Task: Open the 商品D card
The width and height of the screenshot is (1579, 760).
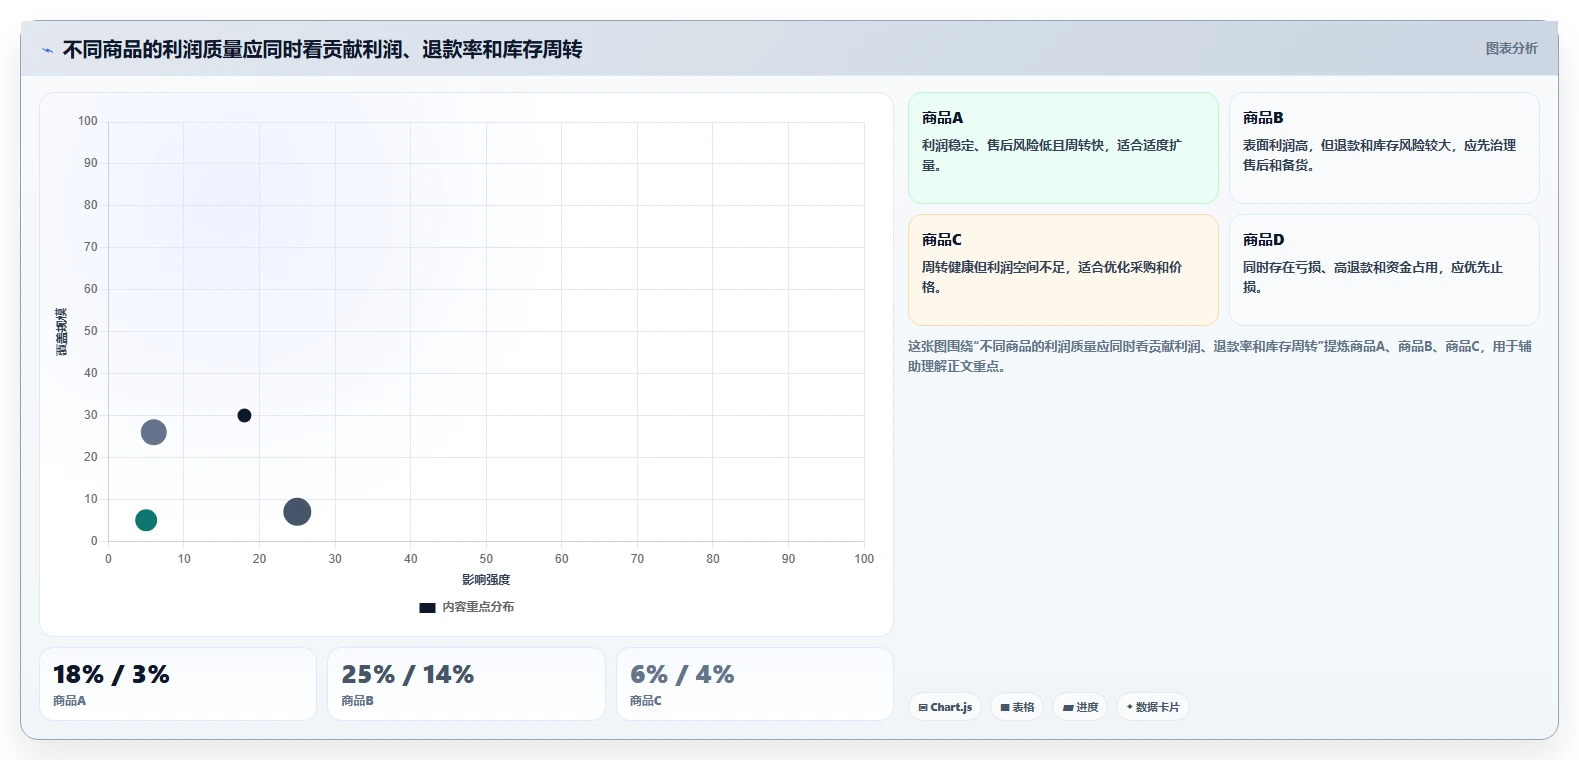Action: [x=1384, y=270]
